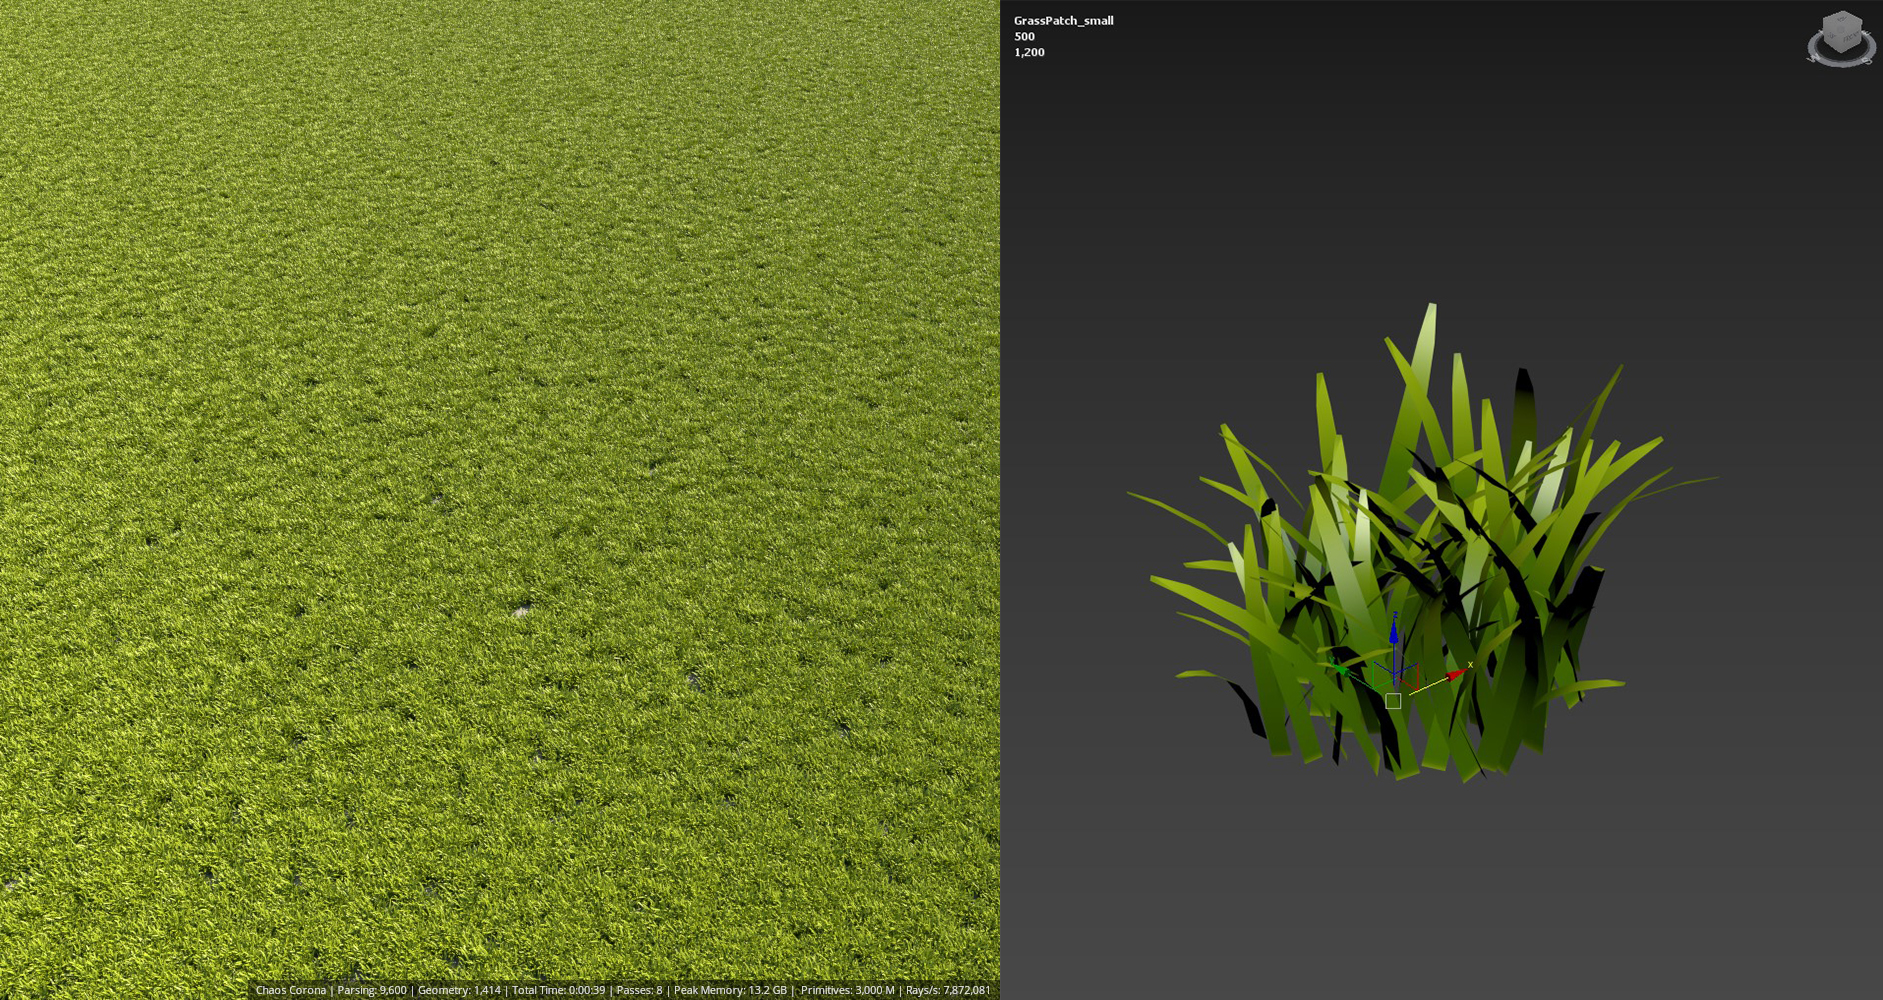Click the W direction on the ViewCube compass
This screenshot has width=1883, height=1000.
1813,57
